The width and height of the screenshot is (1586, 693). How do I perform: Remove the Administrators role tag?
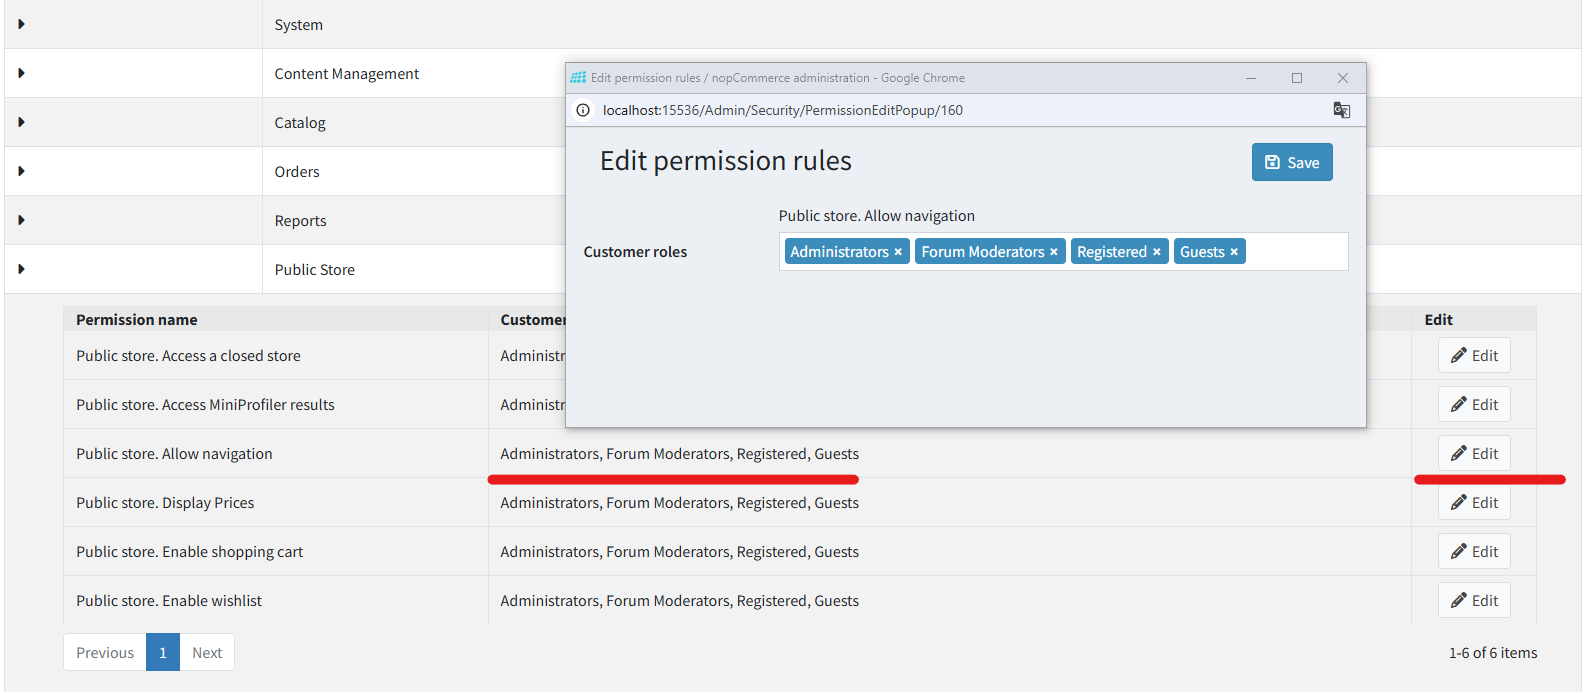(x=898, y=252)
